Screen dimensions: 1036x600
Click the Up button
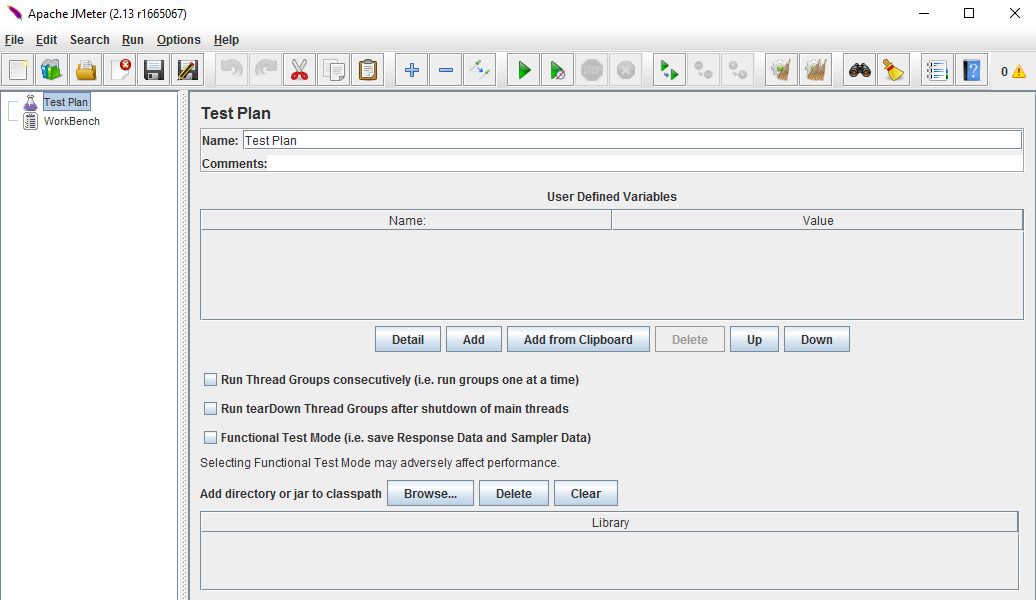[755, 339]
